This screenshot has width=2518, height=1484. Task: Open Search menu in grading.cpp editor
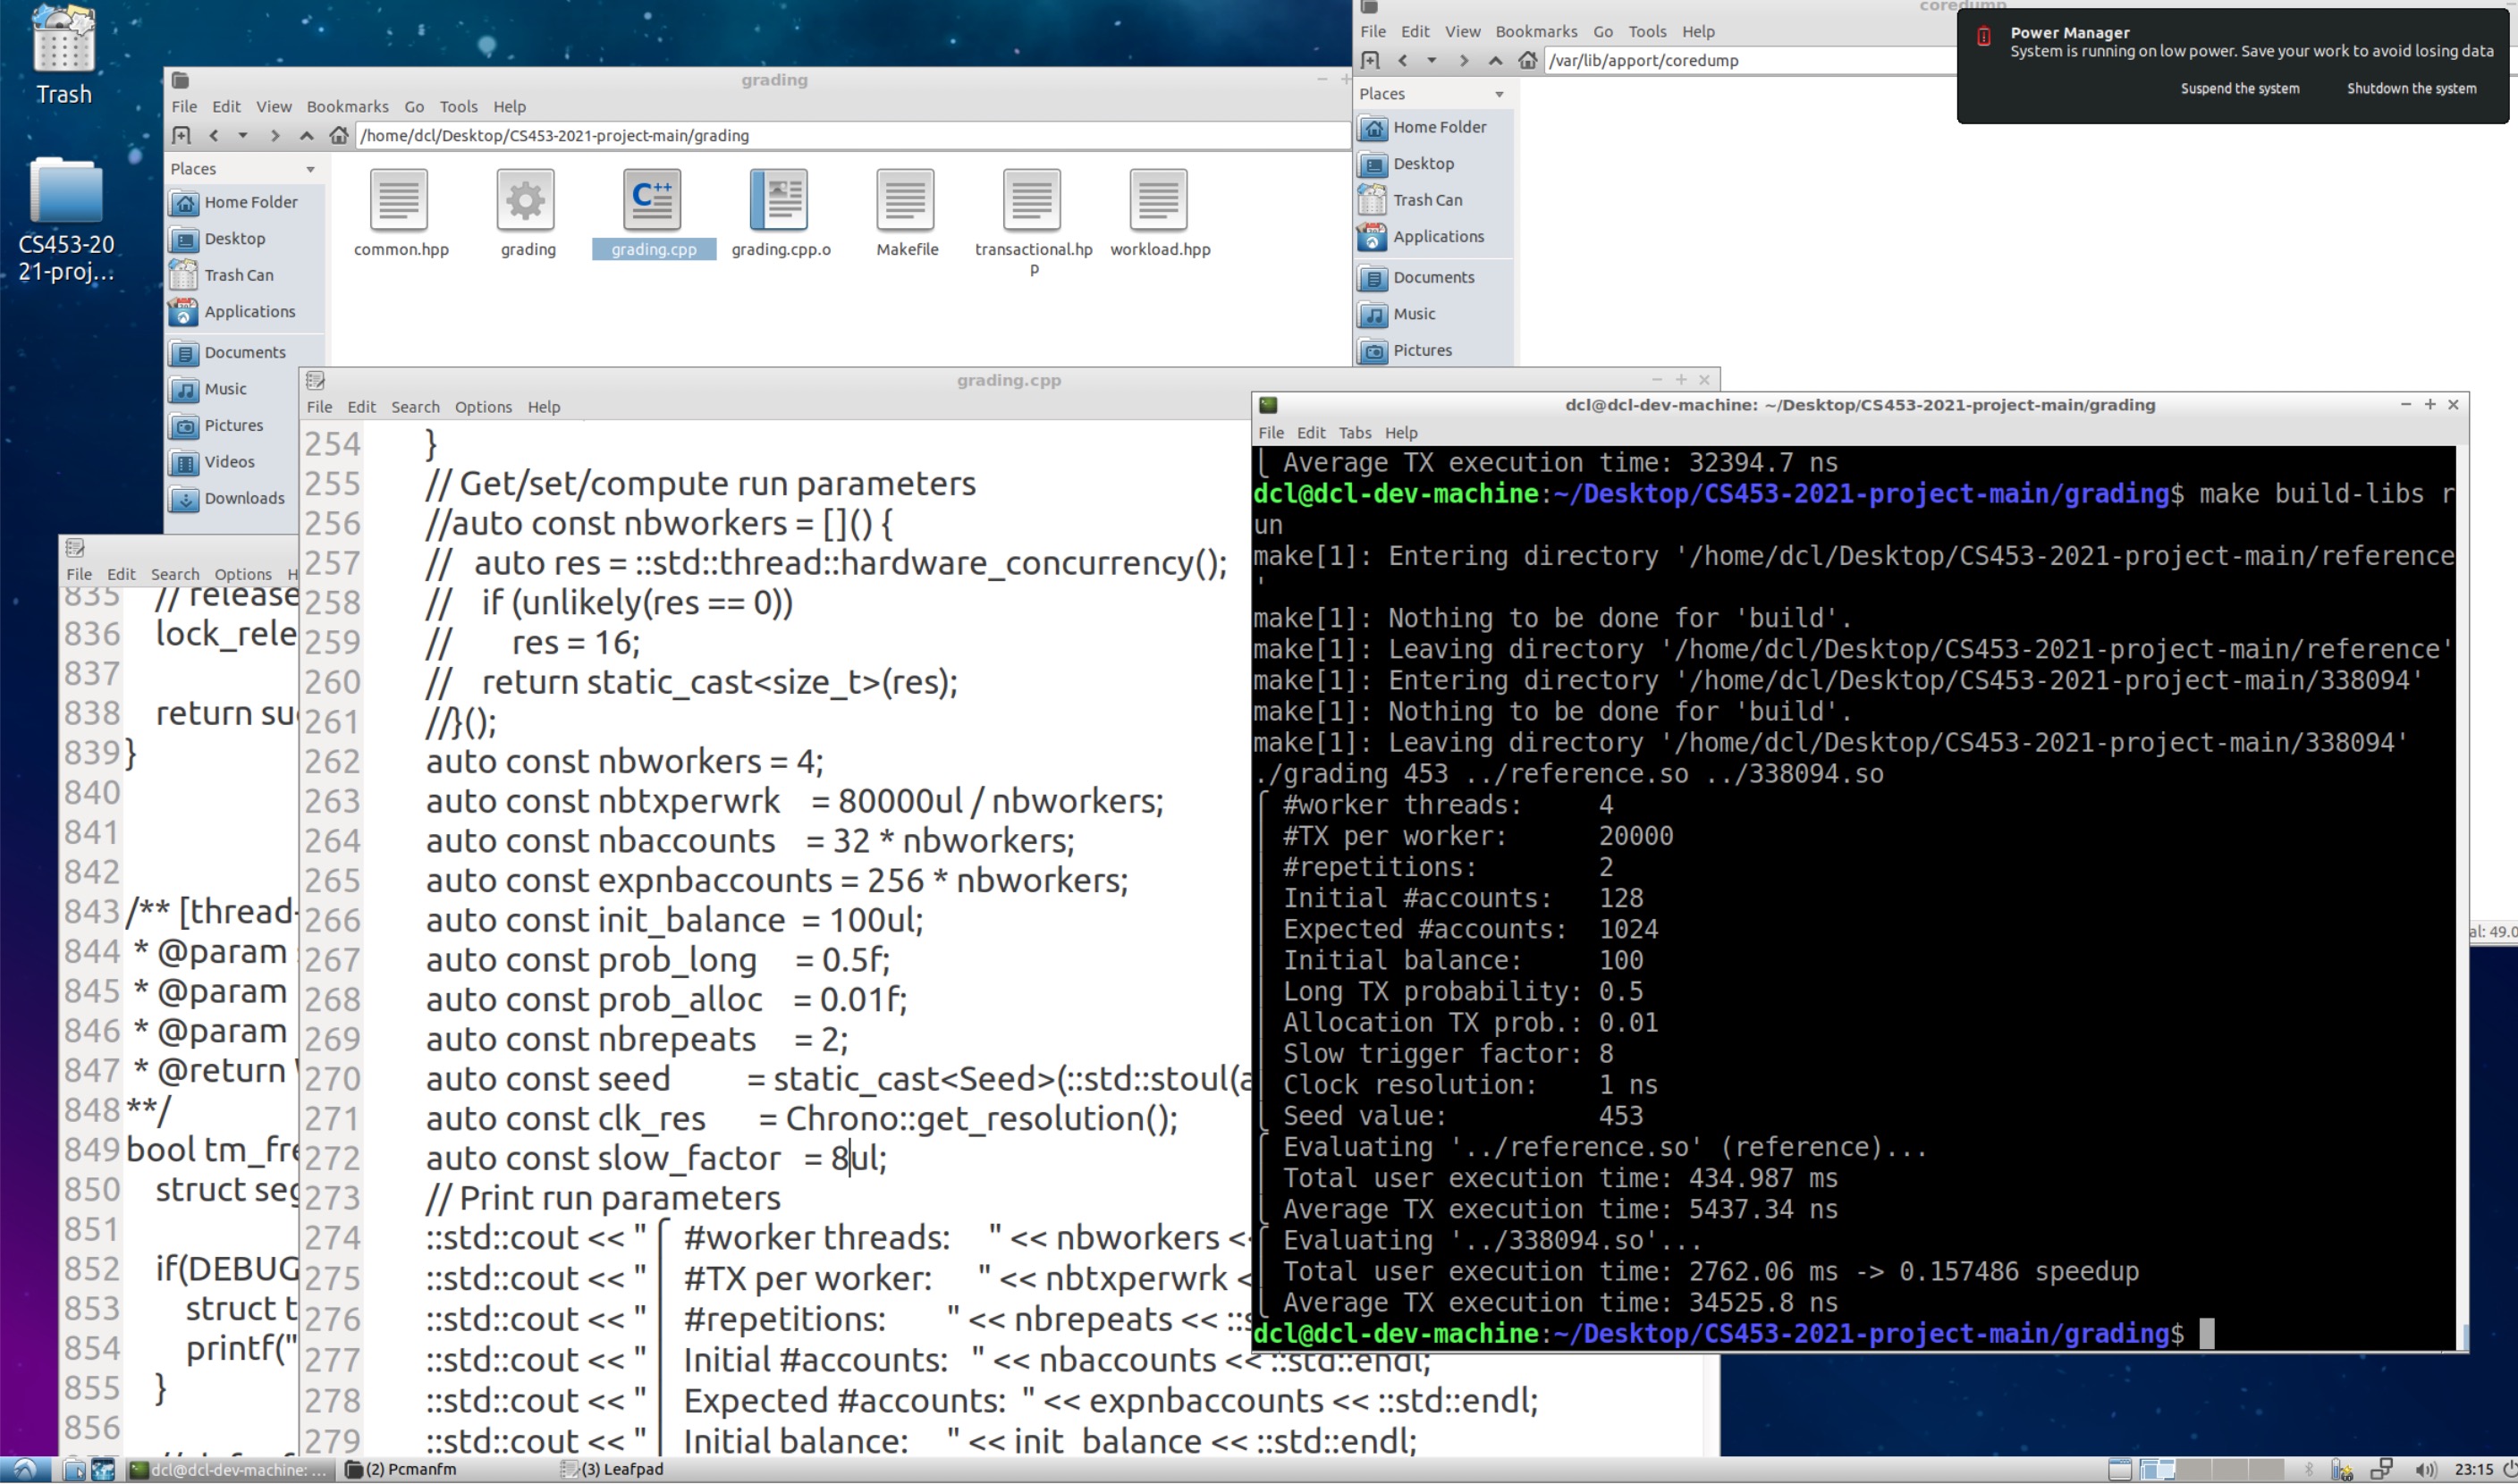414,407
